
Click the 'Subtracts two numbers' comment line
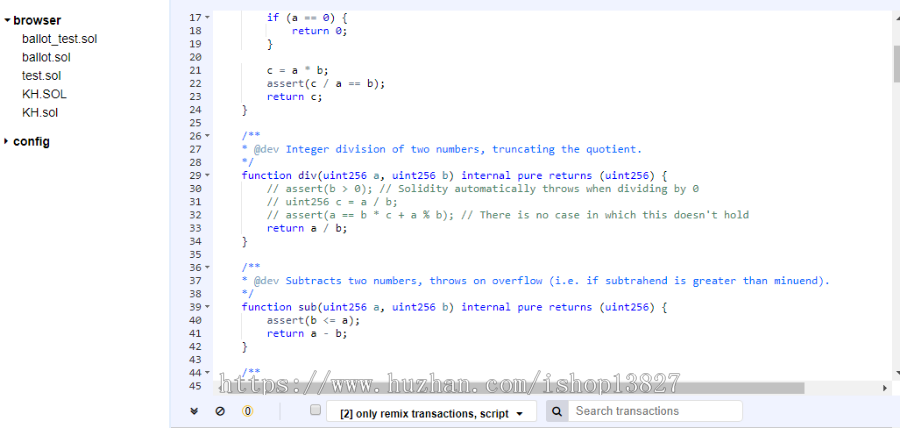[x=536, y=281]
